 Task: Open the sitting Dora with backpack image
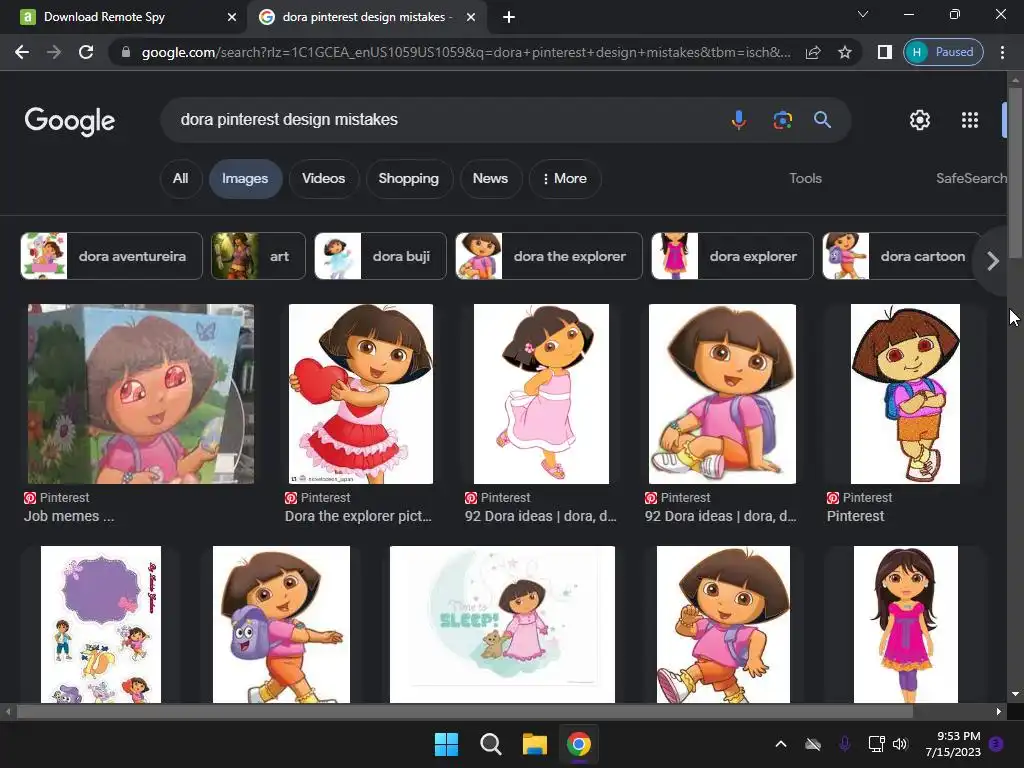point(722,394)
